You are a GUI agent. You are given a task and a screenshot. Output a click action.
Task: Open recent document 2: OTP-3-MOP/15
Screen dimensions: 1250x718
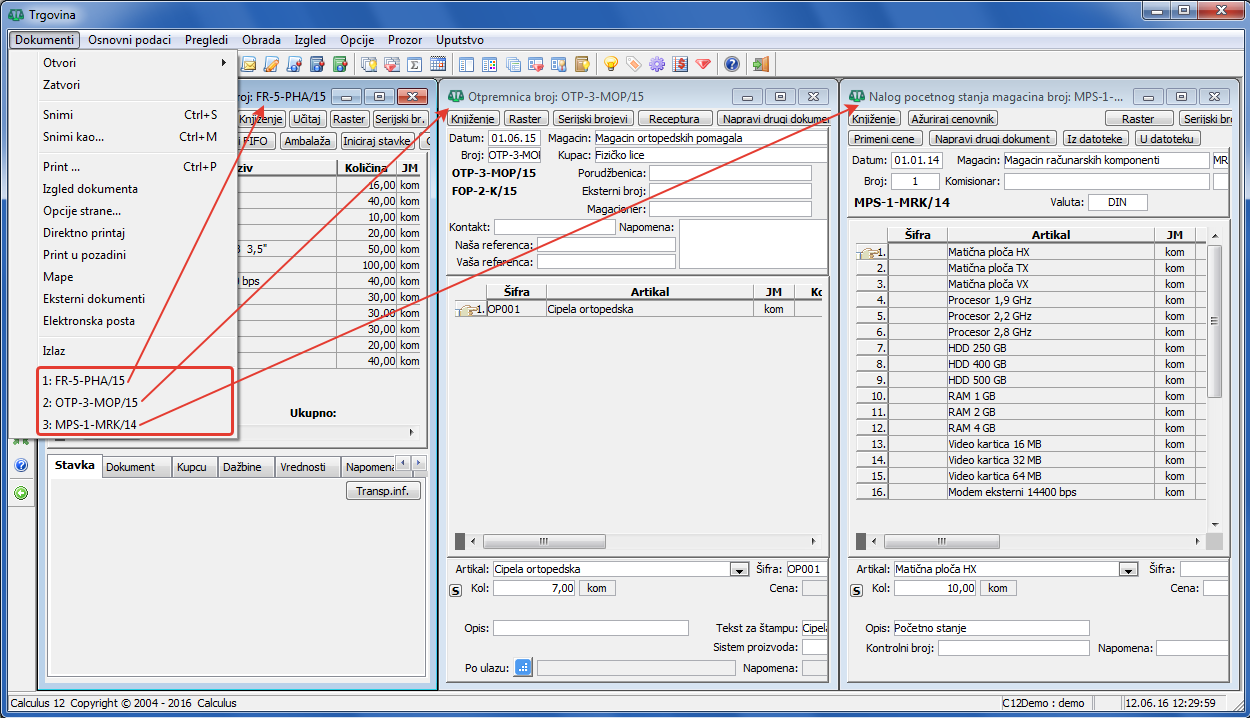[90, 402]
